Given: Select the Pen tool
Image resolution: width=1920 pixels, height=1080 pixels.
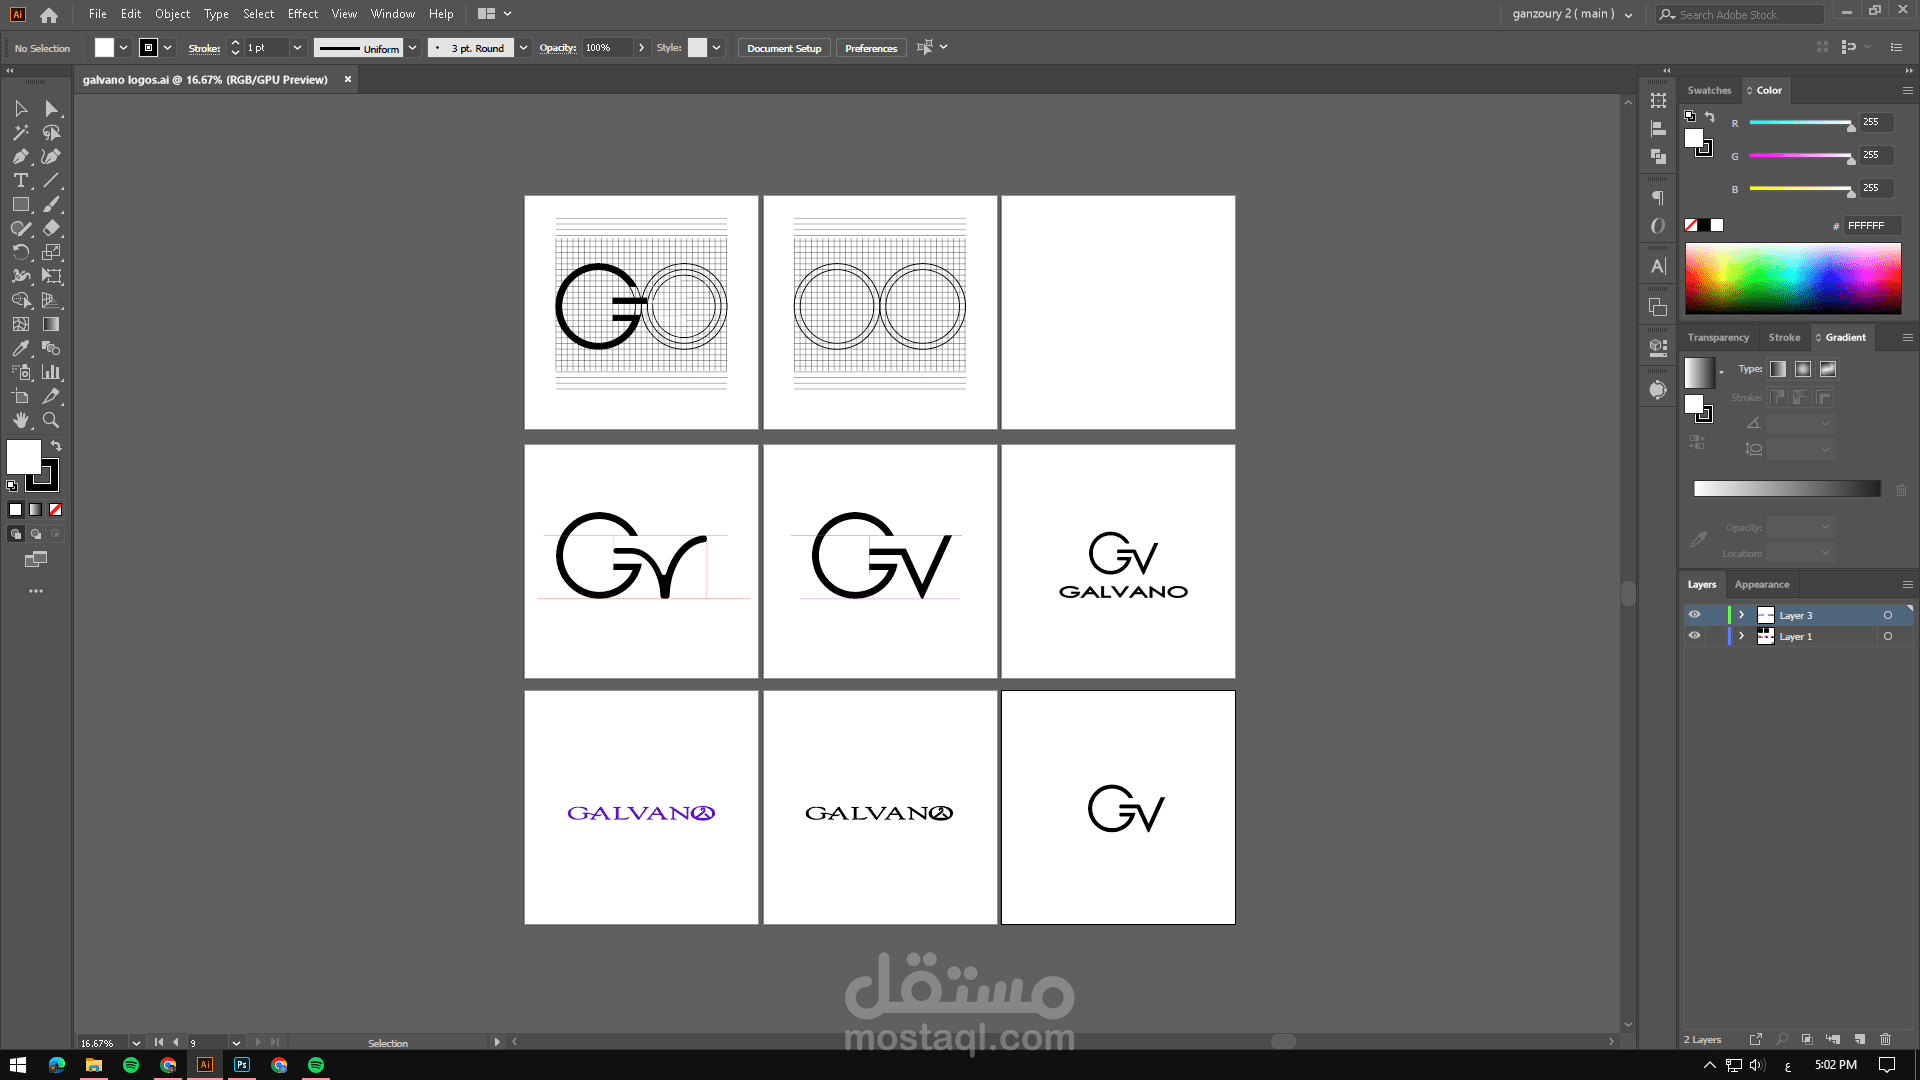Looking at the screenshot, I should [20, 156].
